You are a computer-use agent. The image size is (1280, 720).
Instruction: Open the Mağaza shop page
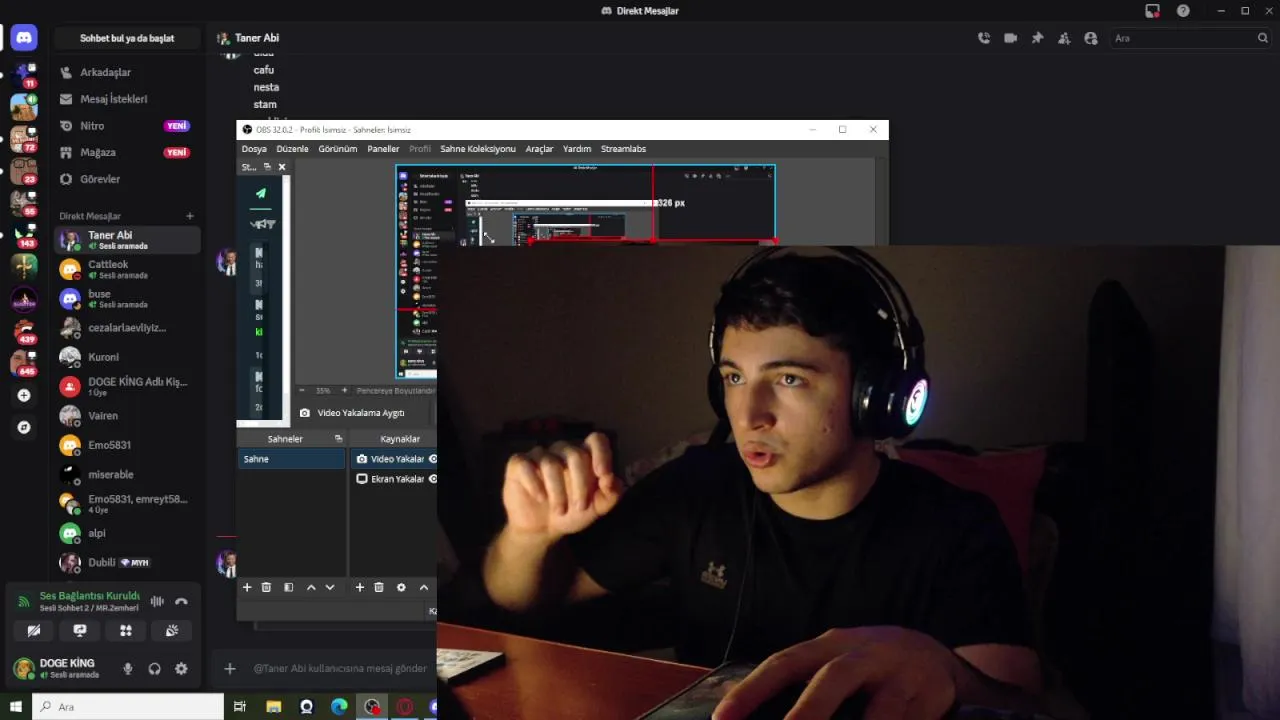click(x=127, y=153)
